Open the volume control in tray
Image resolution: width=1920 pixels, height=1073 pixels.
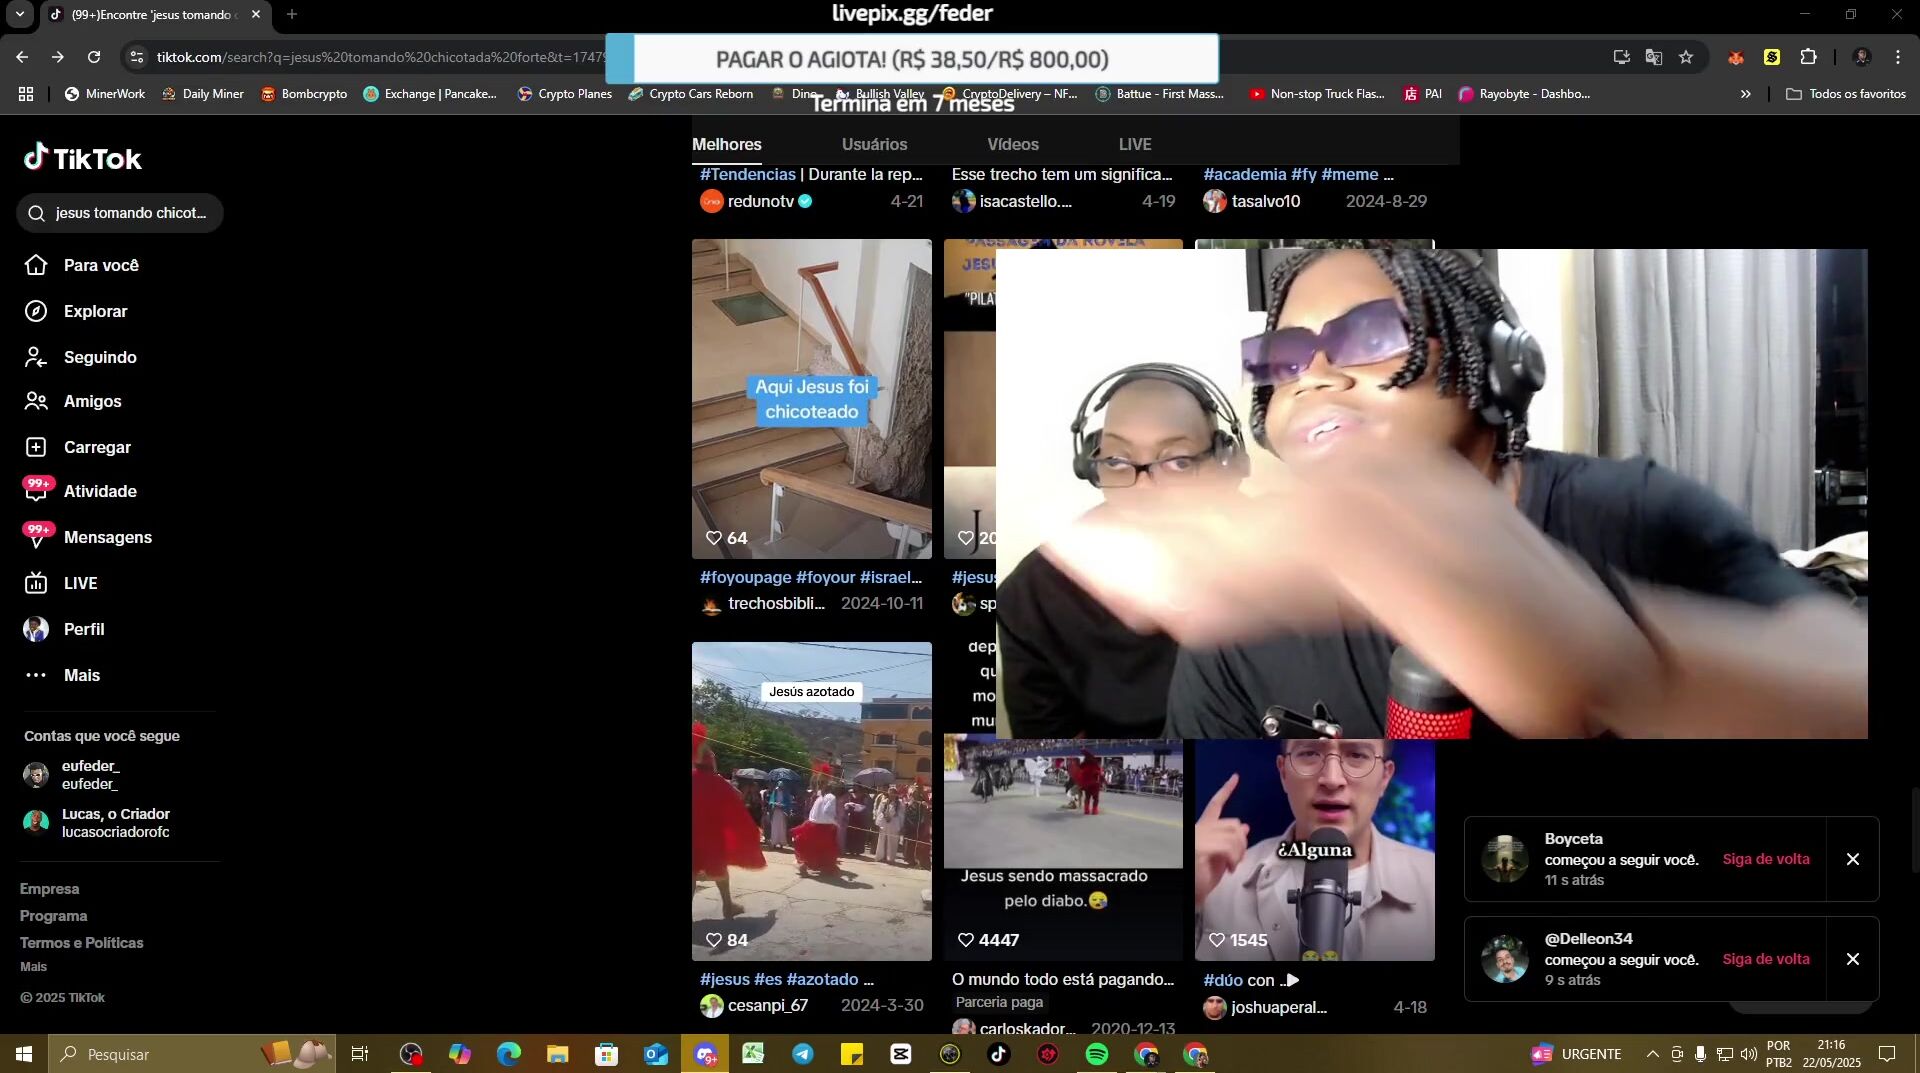1748,1054
